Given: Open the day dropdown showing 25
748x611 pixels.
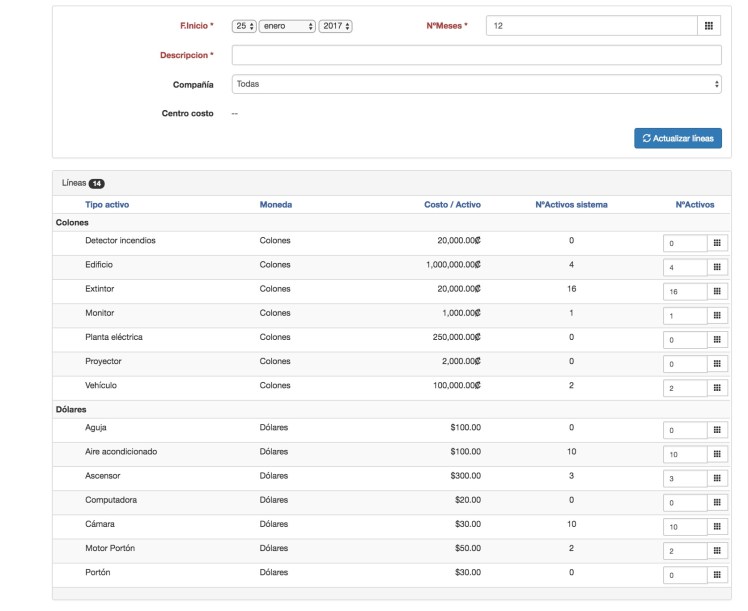Looking at the screenshot, I should tap(244, 25).
